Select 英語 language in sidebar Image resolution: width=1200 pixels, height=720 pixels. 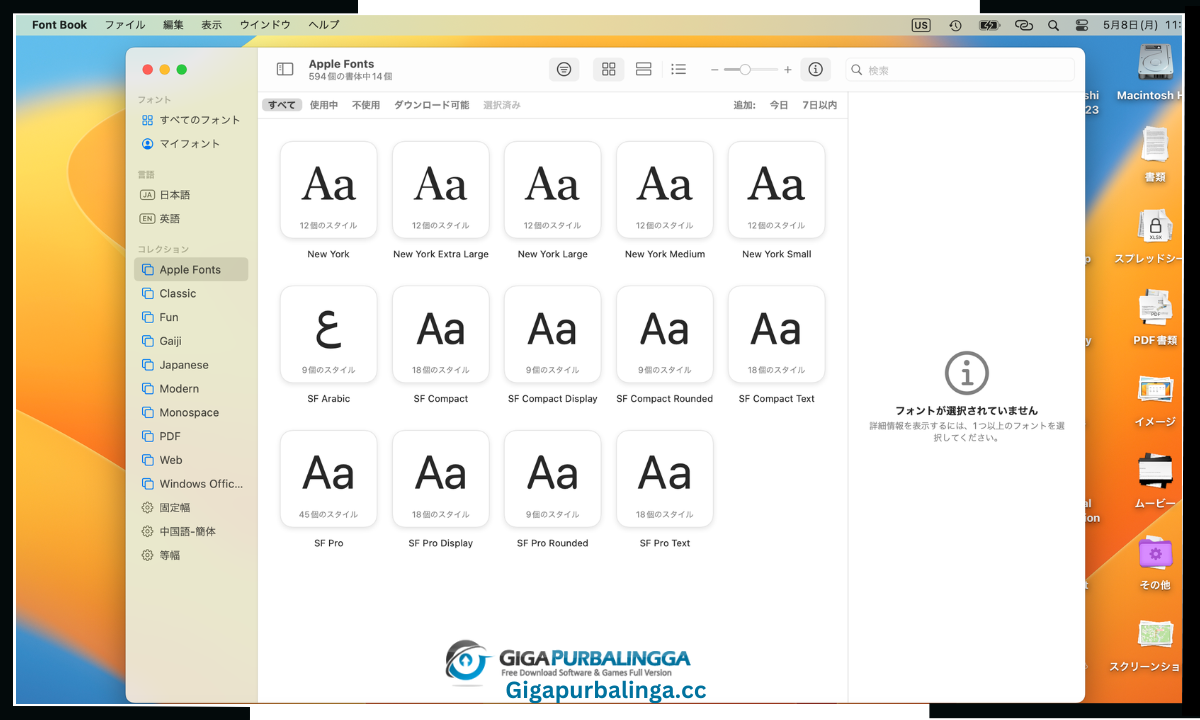tap(191, 219)
